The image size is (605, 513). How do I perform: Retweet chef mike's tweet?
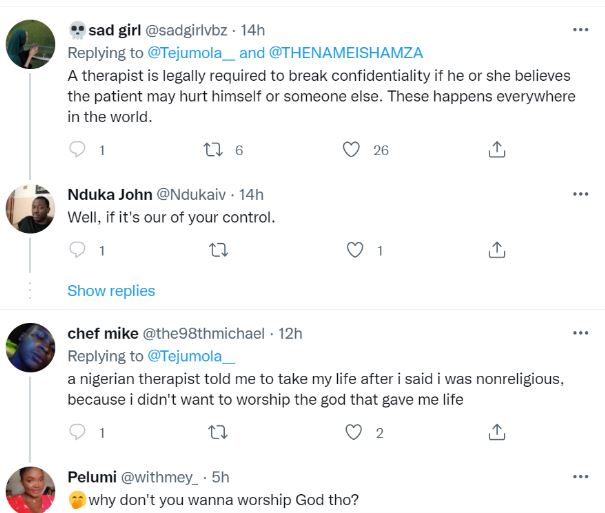213,433
